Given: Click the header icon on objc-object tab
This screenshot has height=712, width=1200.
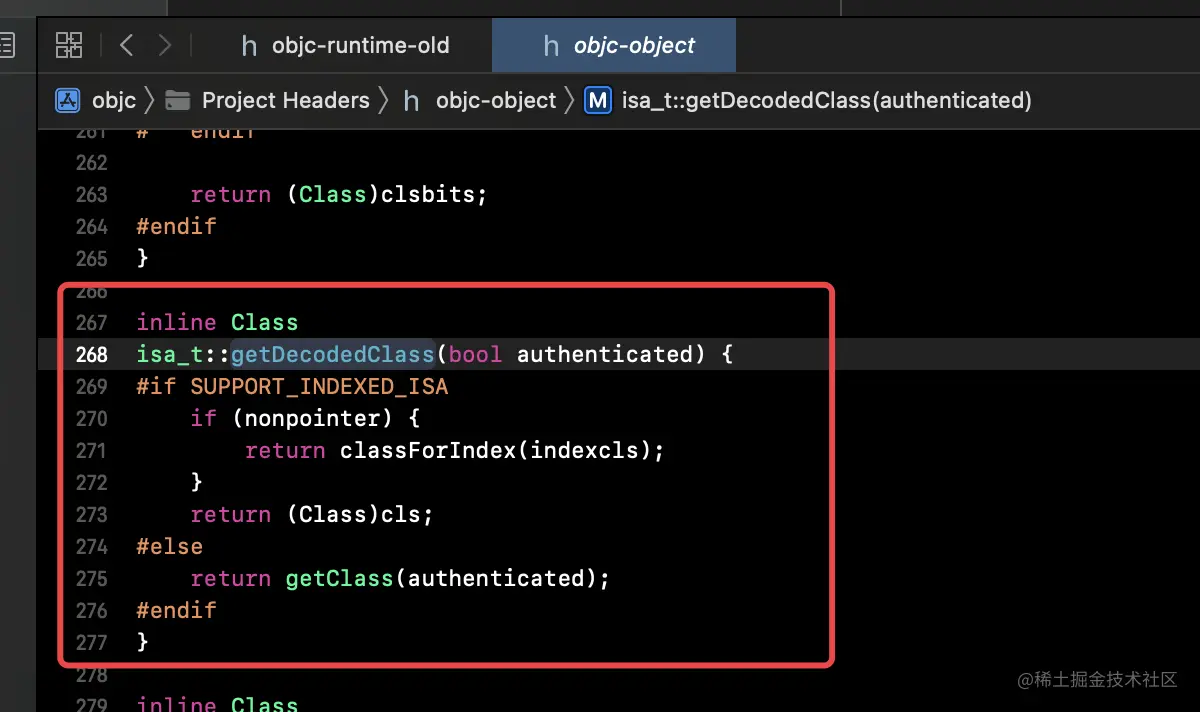Looking at the screenshot, I should (551, 46).
